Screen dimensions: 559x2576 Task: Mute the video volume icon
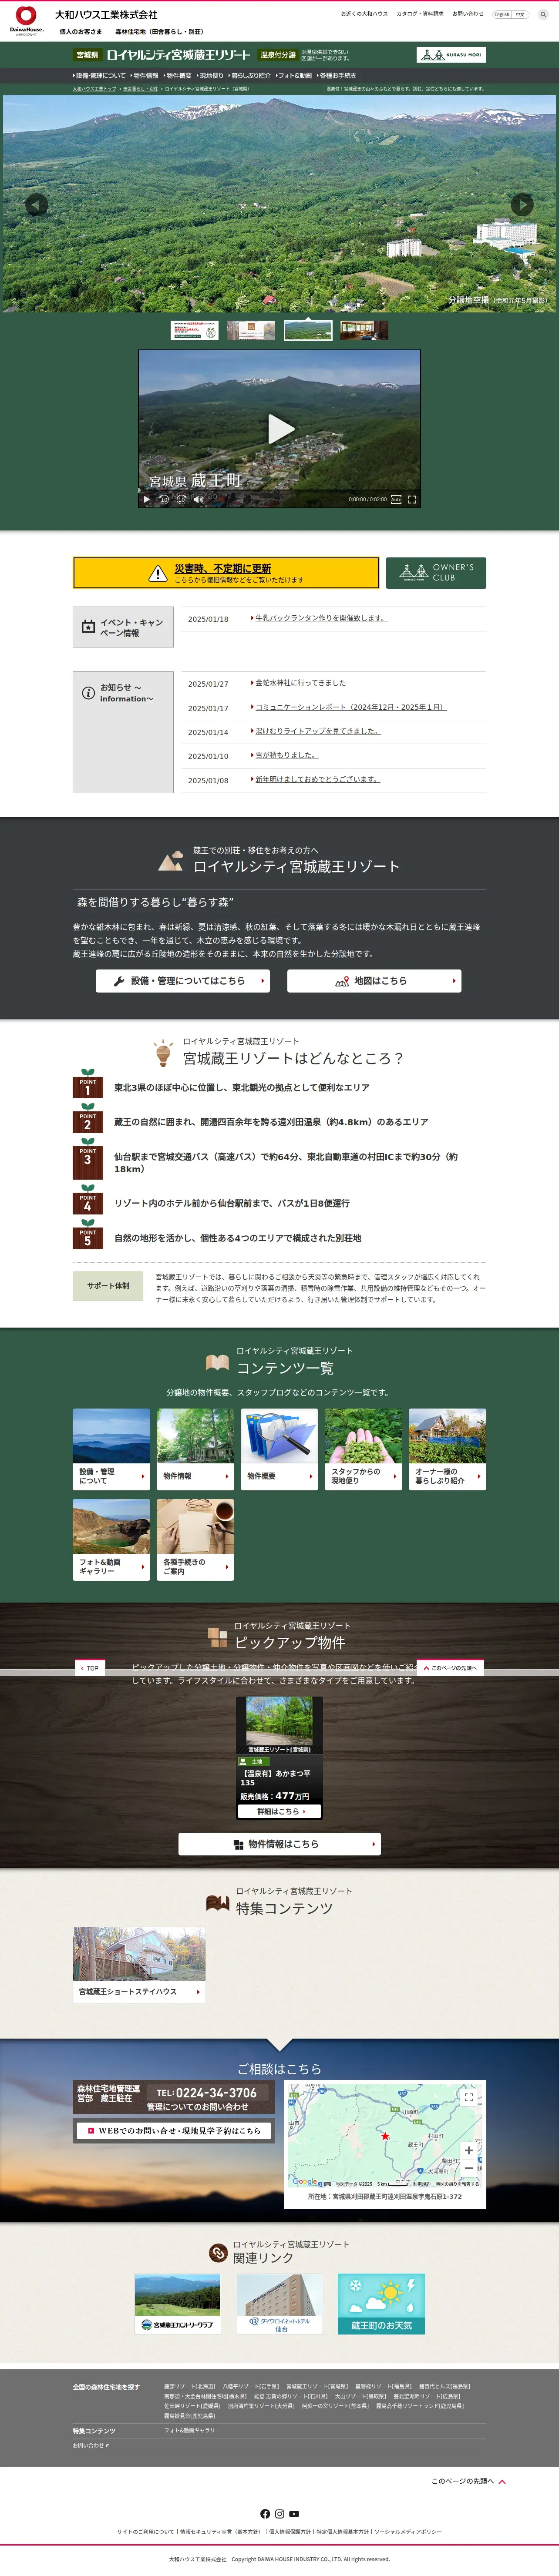[198, 499]
